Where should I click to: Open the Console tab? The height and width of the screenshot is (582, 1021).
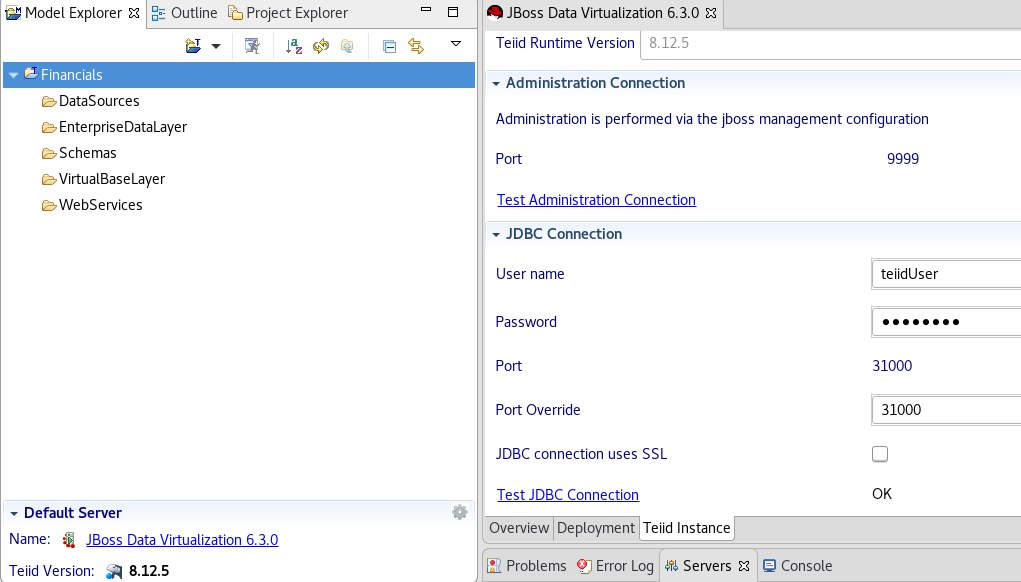click(797, 566)
